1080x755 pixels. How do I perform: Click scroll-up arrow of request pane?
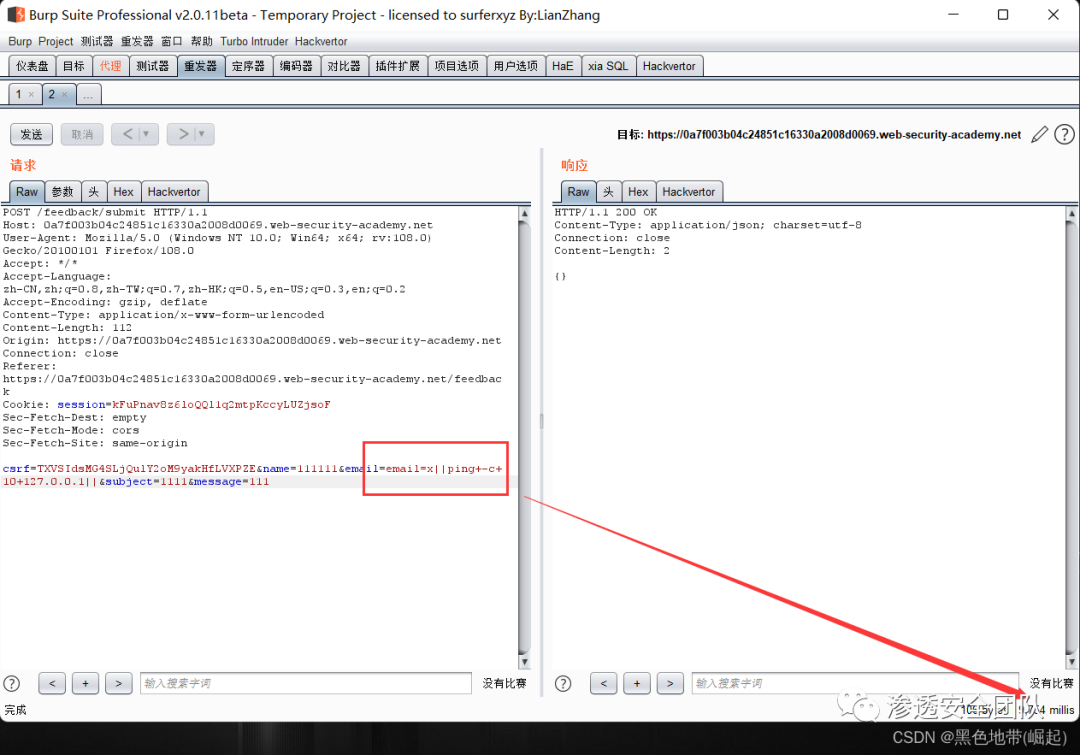[x=524, y=214]
